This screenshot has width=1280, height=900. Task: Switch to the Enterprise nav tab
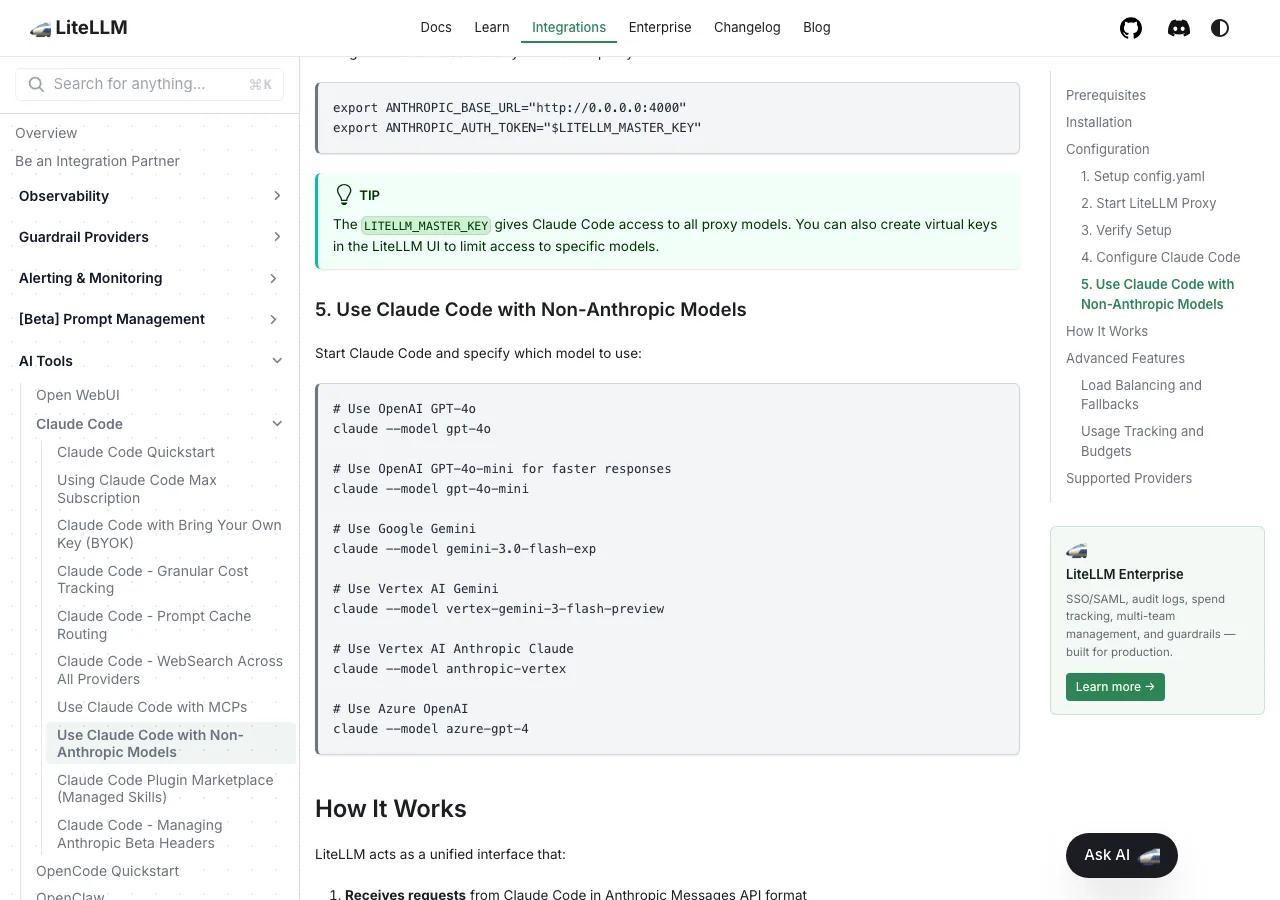[x=660, y=27]
